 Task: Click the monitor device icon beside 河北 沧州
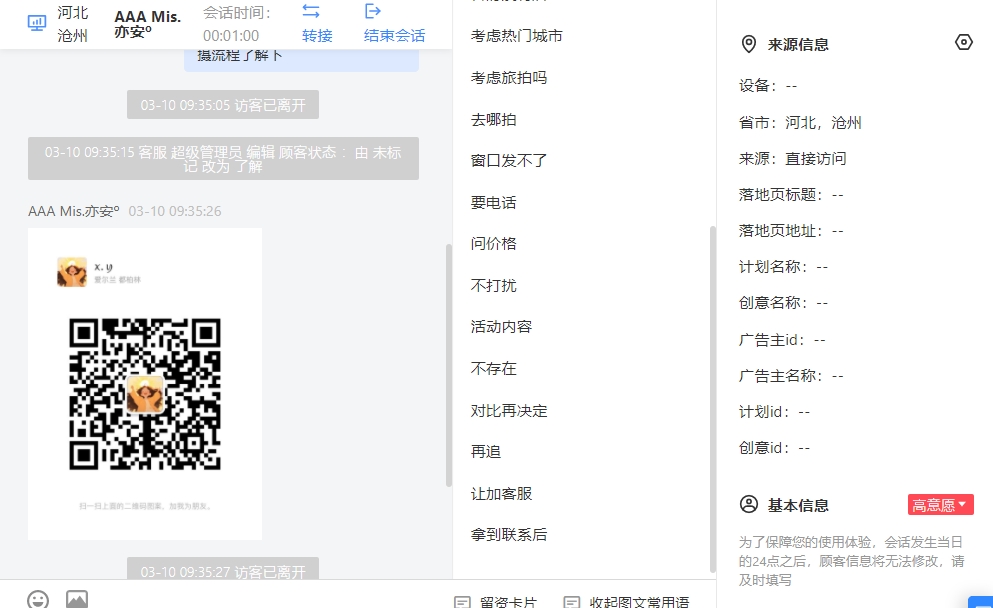pos(37,23)
